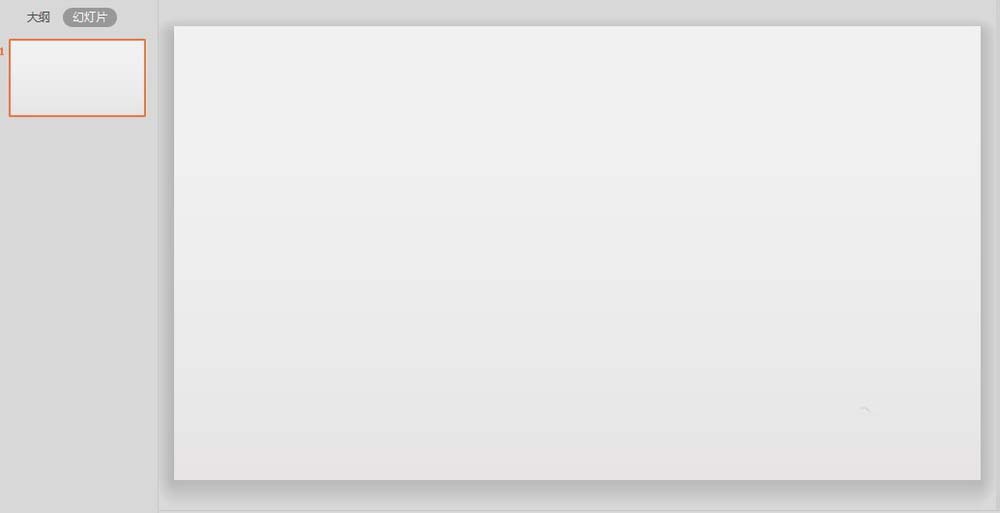Click blank space left of the 大纲 tab
Screen dimensions: 1000x513
tap(13, 17)
